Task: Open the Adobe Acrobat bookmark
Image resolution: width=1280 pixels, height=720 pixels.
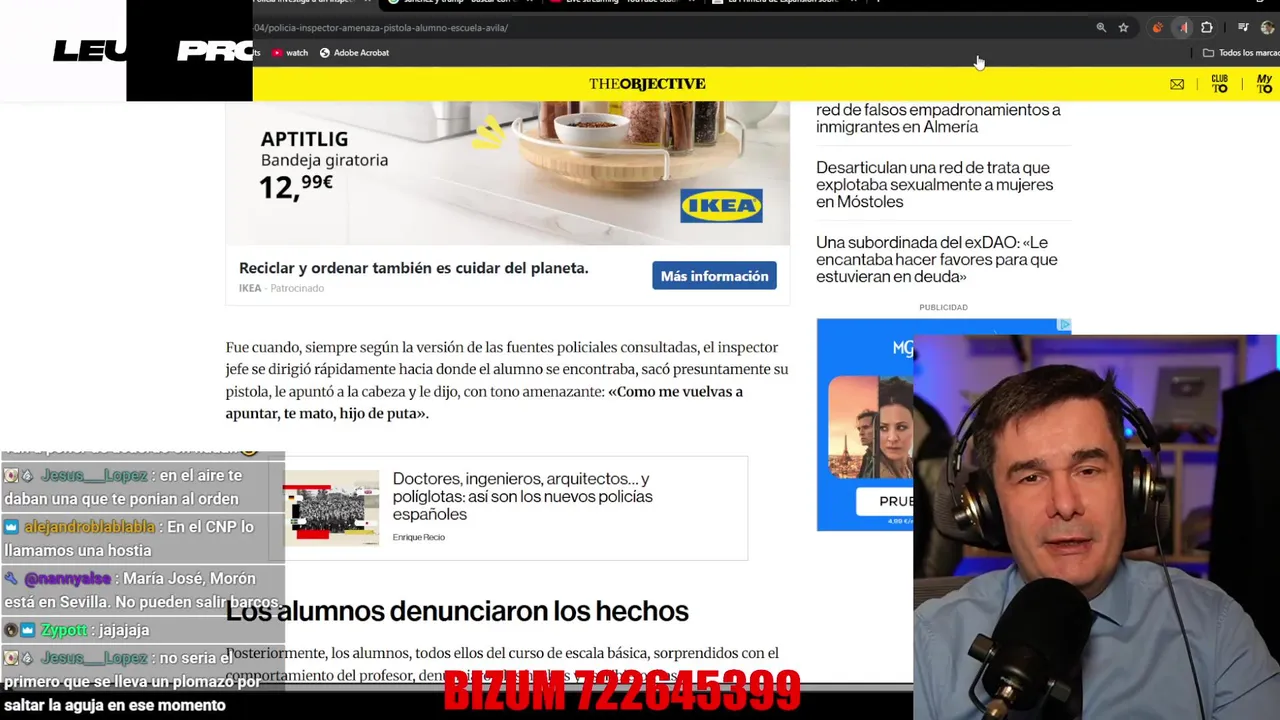Action: point(354,53)
